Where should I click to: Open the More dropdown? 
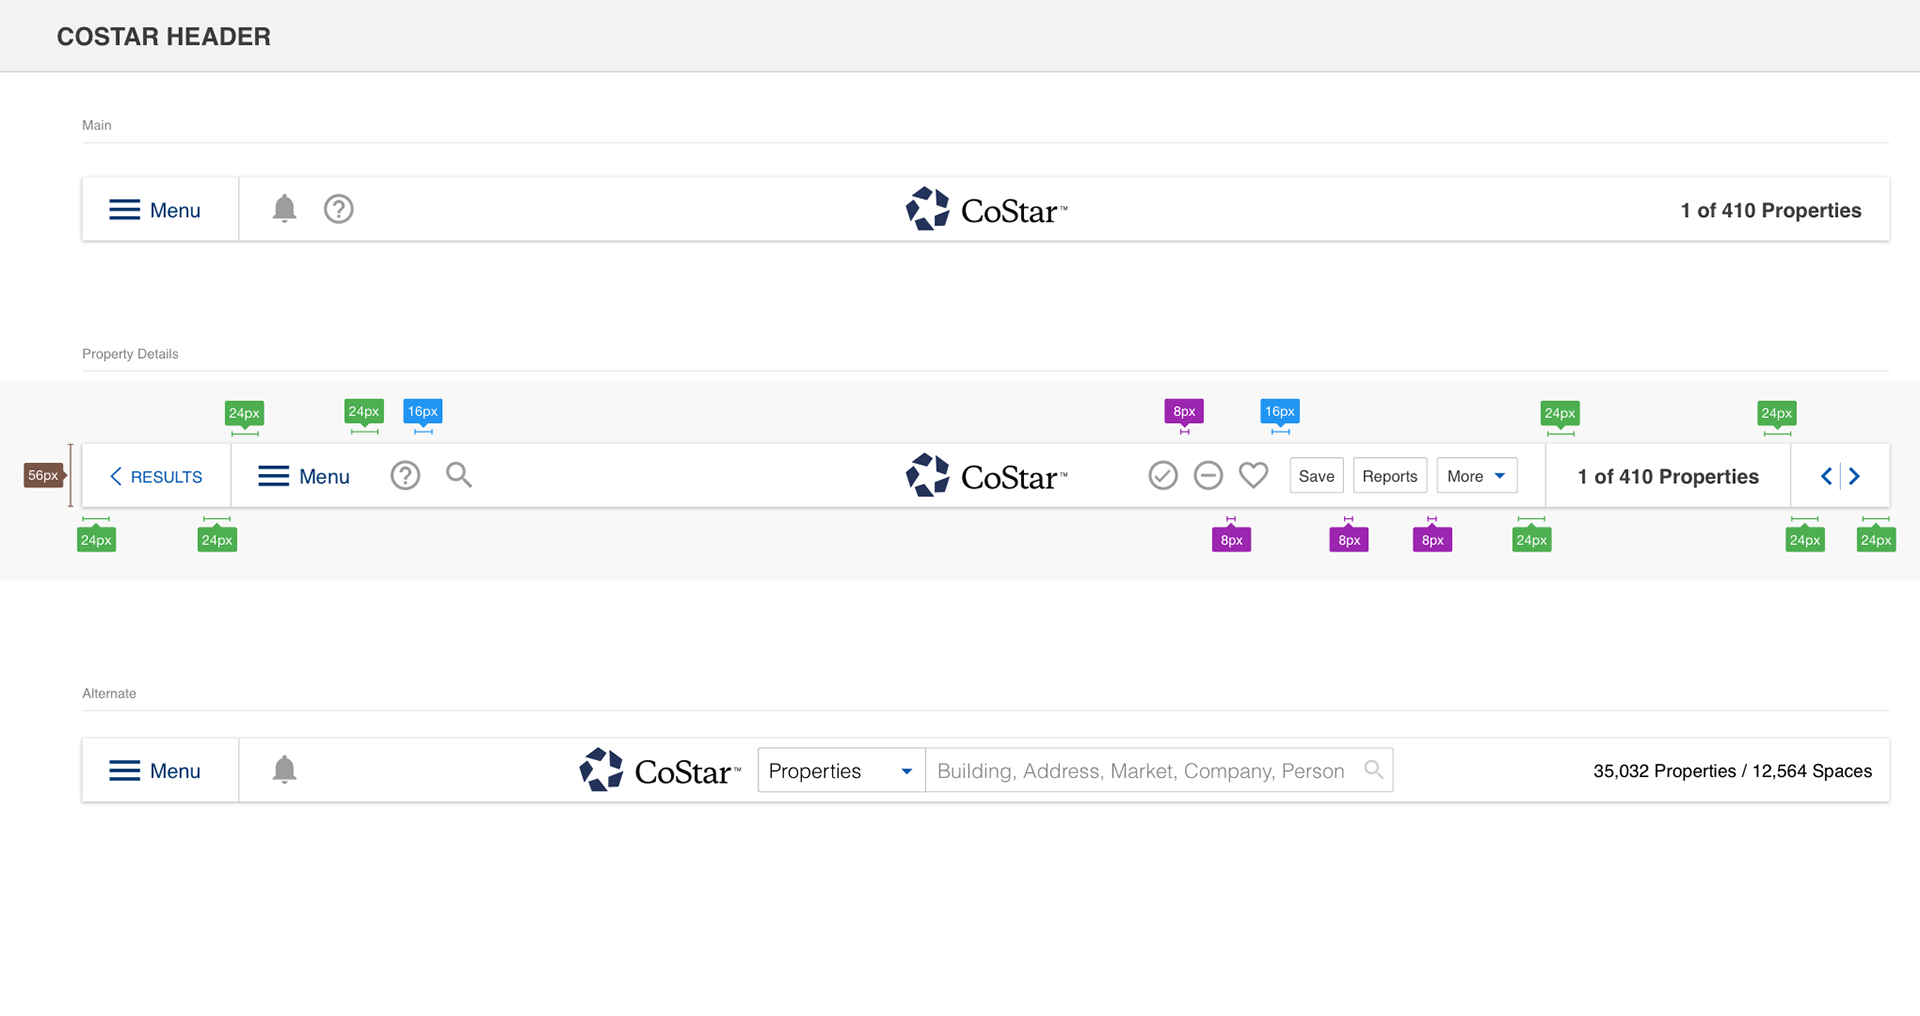pos(1477,476)
